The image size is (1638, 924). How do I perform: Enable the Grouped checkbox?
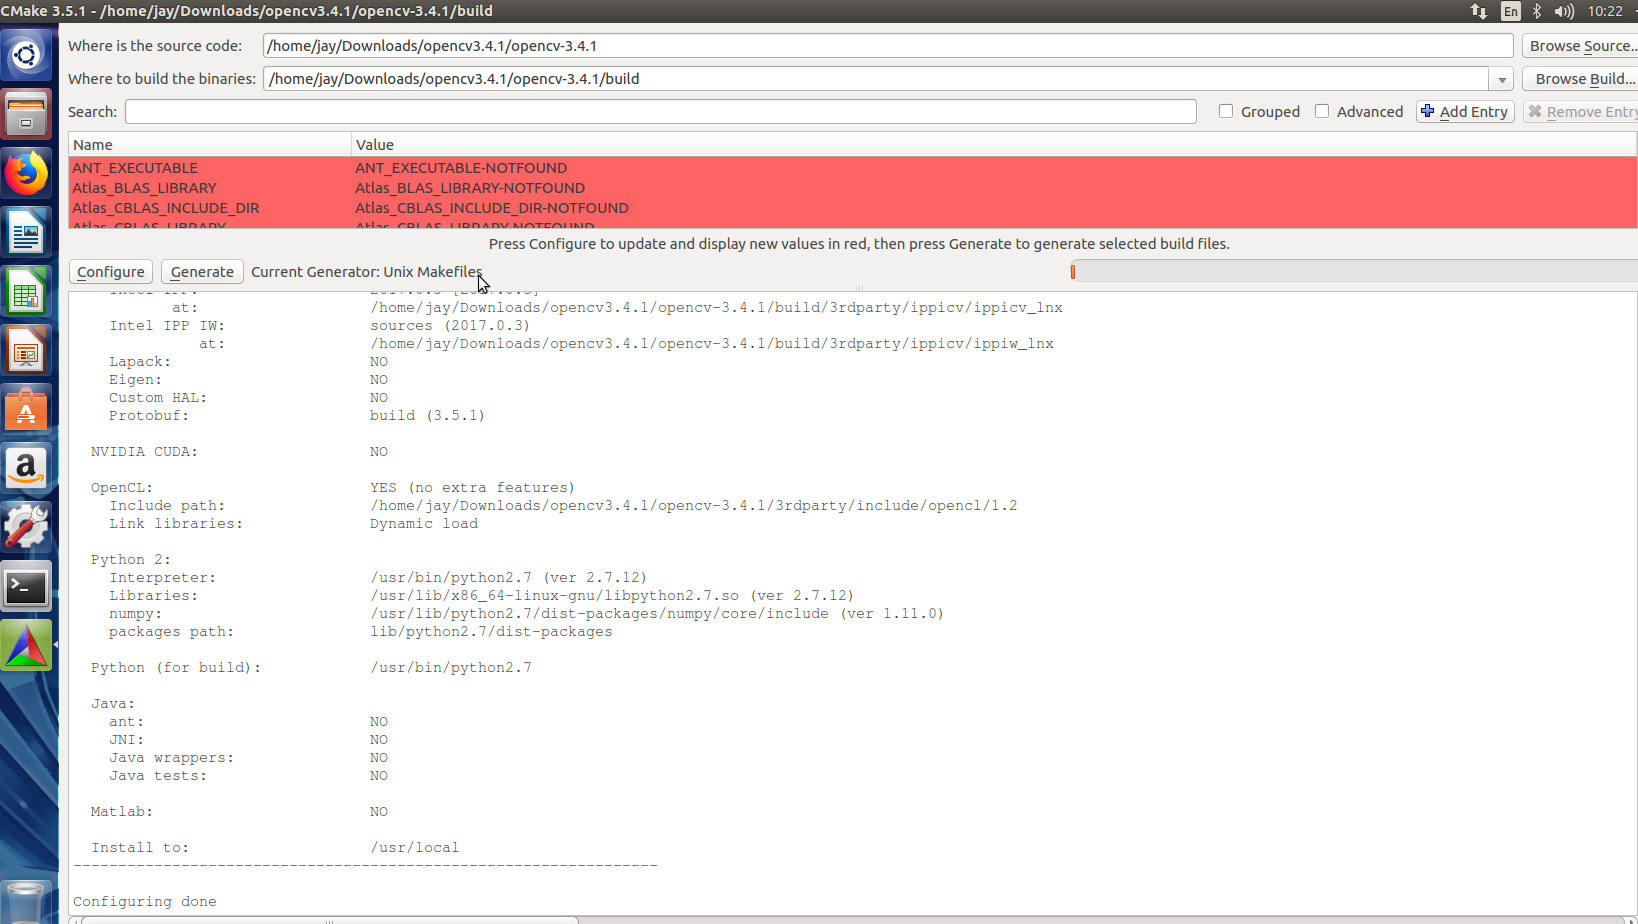point(1226,111)
